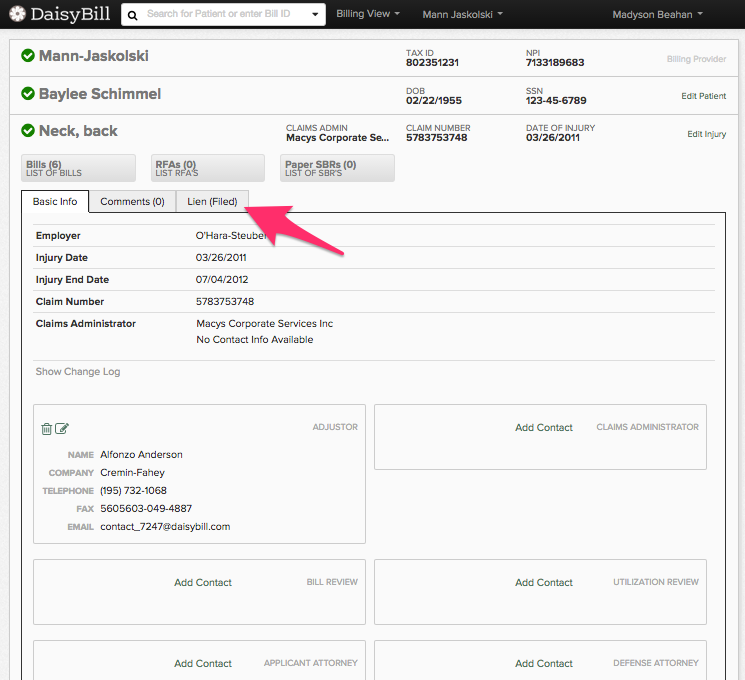Click No Contact Info Available text
The height and width of the screenshot is (680, 745).
(255, 340)
